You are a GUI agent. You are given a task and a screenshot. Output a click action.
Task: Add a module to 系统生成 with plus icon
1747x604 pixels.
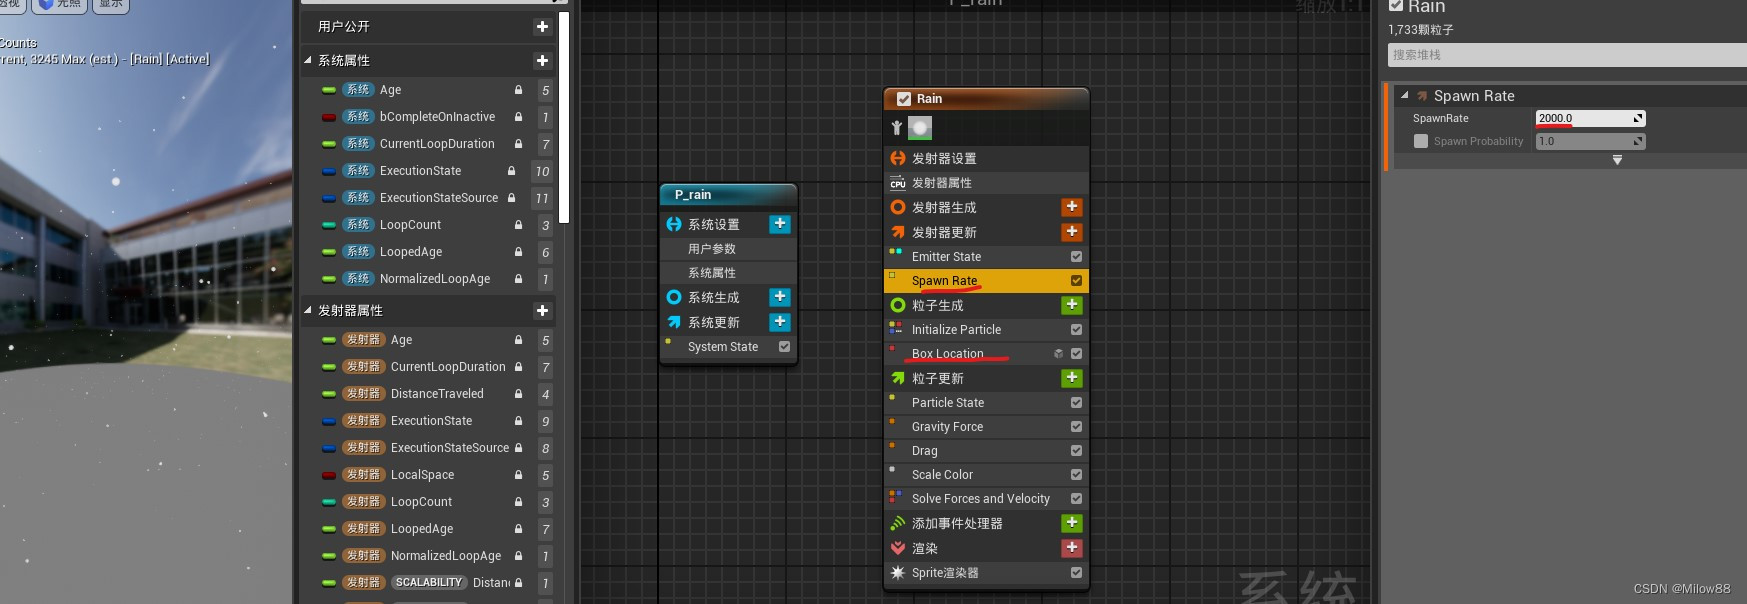click(780, 297)
